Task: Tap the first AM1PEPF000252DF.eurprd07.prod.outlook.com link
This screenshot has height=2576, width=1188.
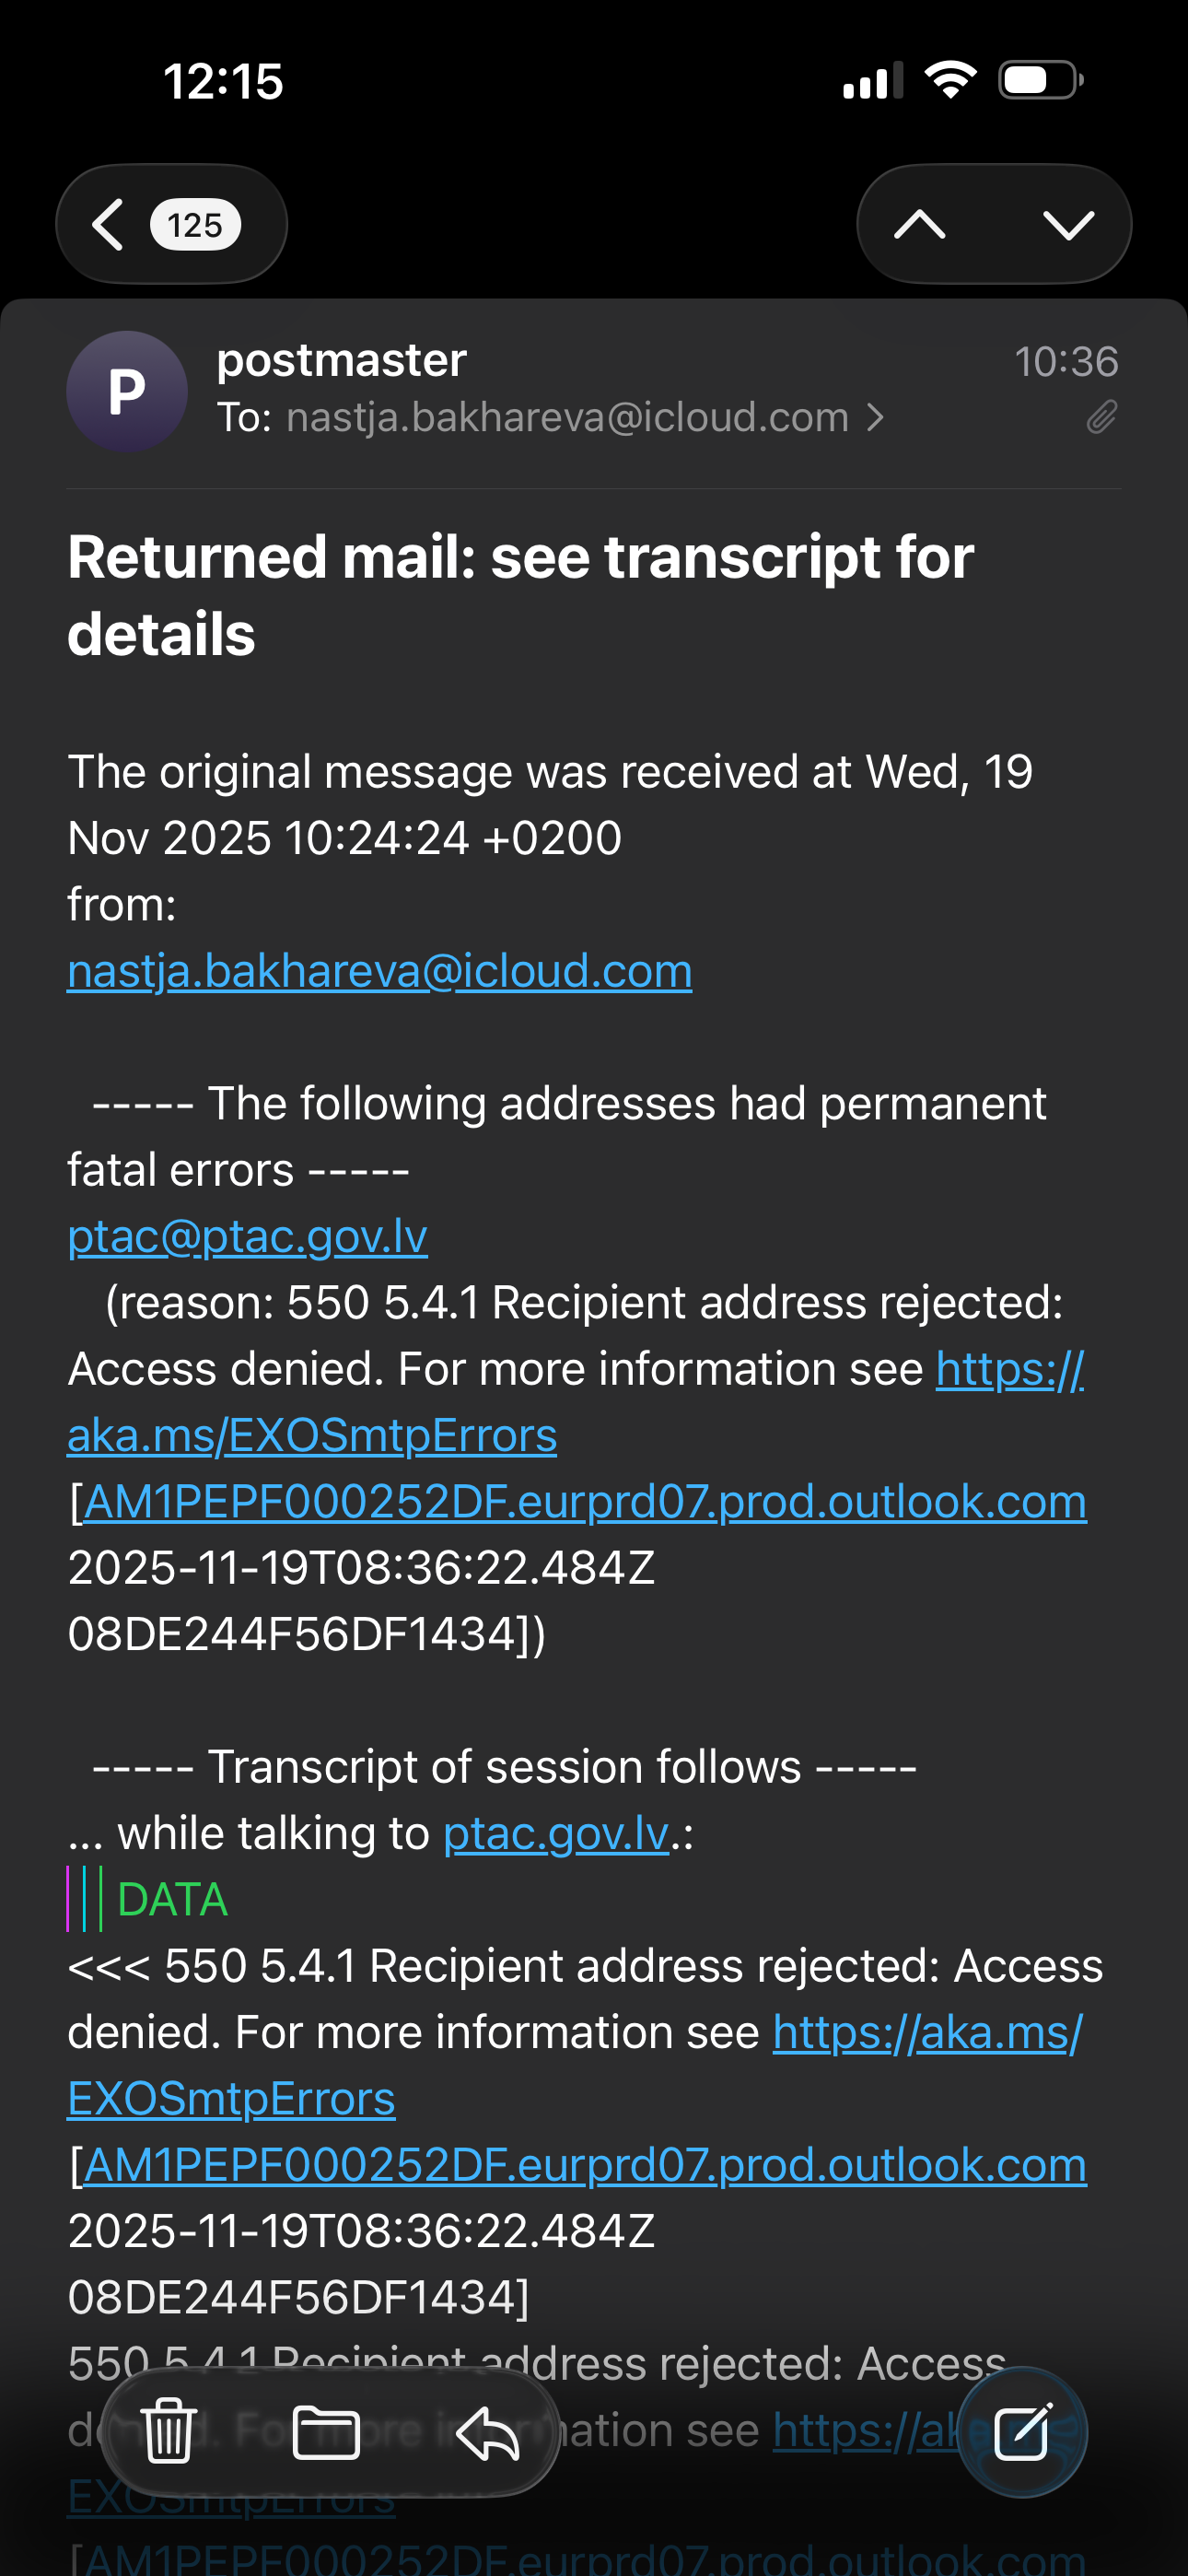Action: pos(585,1502)
